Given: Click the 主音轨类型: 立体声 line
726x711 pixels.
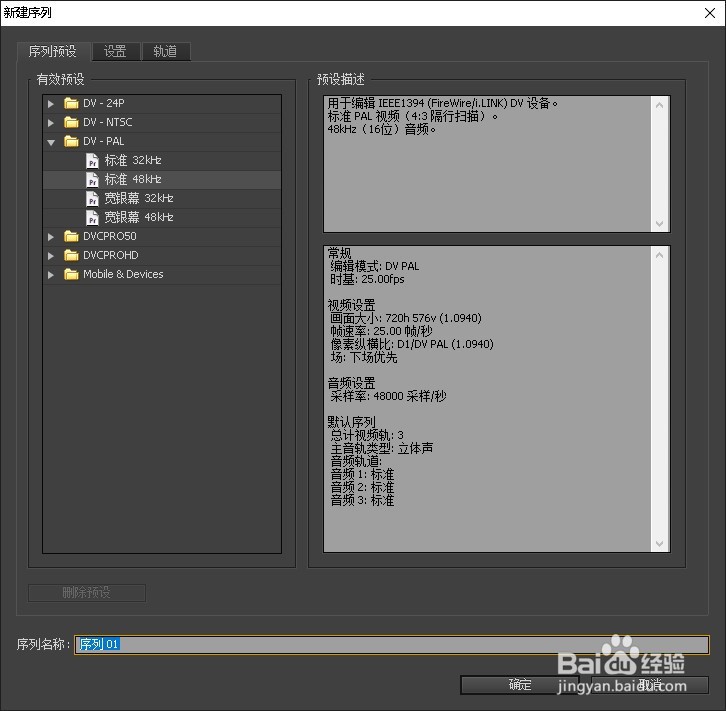Looking at the screenshot, I should click(382, 448).
